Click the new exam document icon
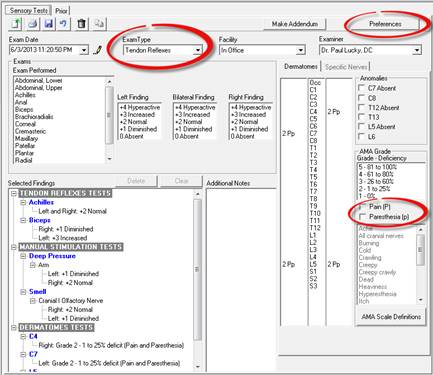 pyautogui.click(x=16, y=24)
